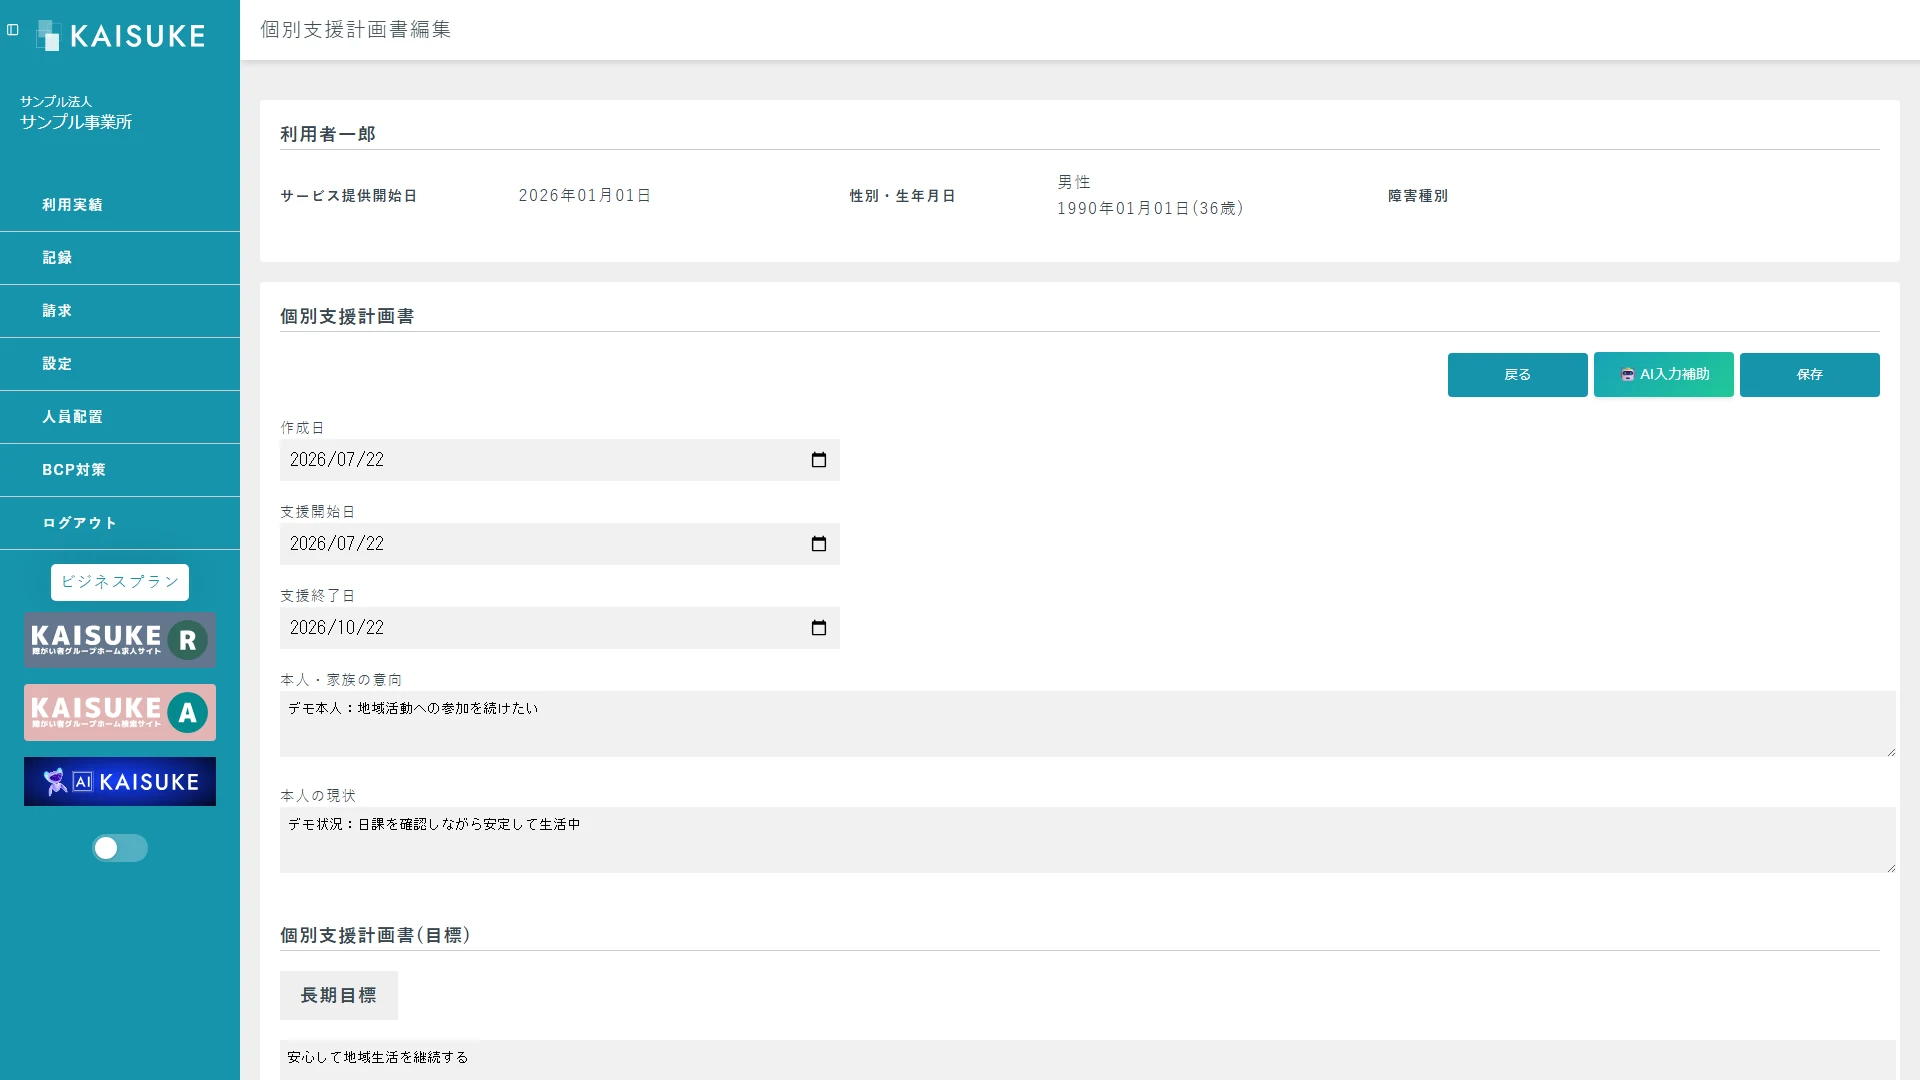Open the calendar picker for 支援開始日
Viewport: 1920px width, 1080px height.
coord(819,544)
